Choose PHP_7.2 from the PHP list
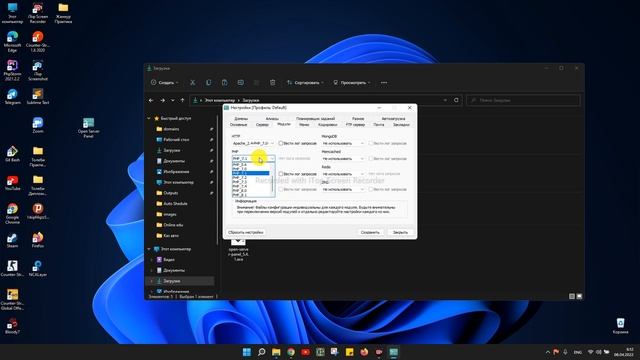This screenshot has width=640, height=360. click(x=251, y=178)
